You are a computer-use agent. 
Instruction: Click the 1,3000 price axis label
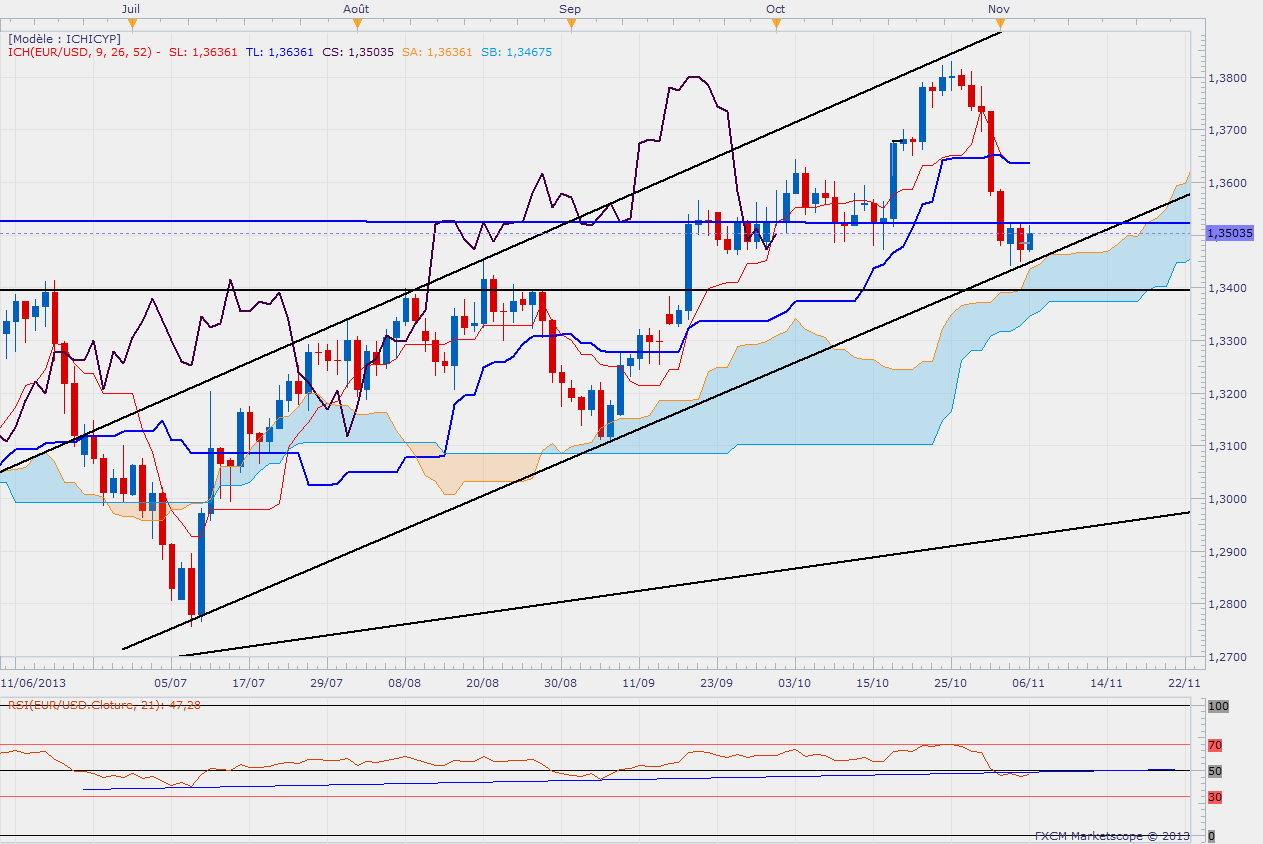point(1225,499)
